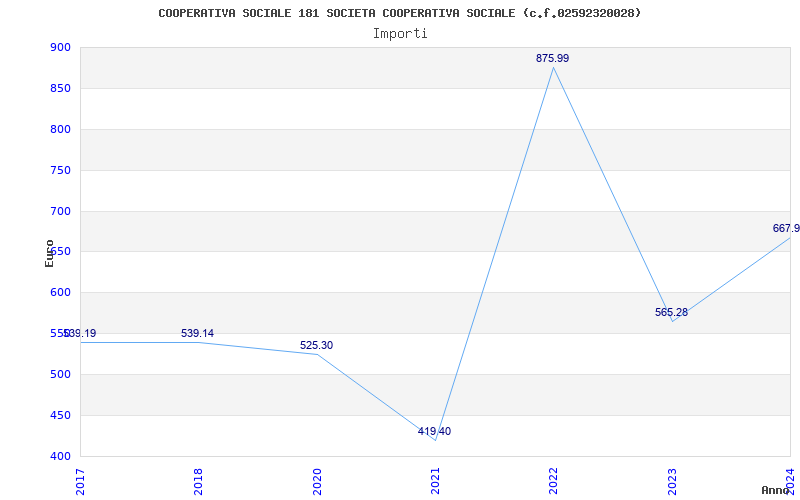Click the 2020 x-axis year label

317,482
